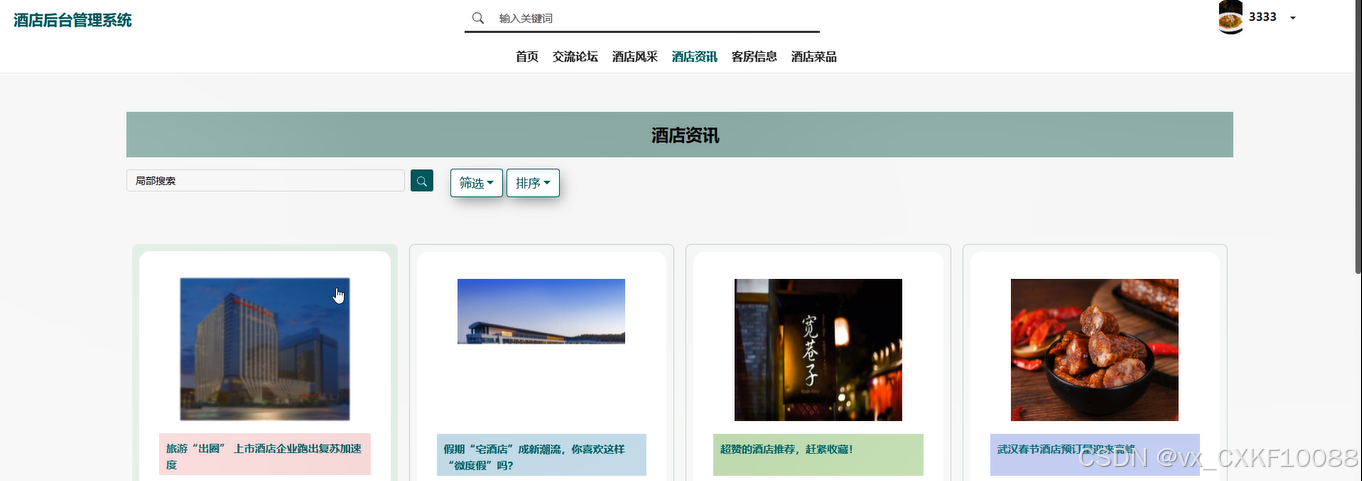1362x481 pixels.
Task: Open the hotel tower building thumbnail
Action: [265, 349]
